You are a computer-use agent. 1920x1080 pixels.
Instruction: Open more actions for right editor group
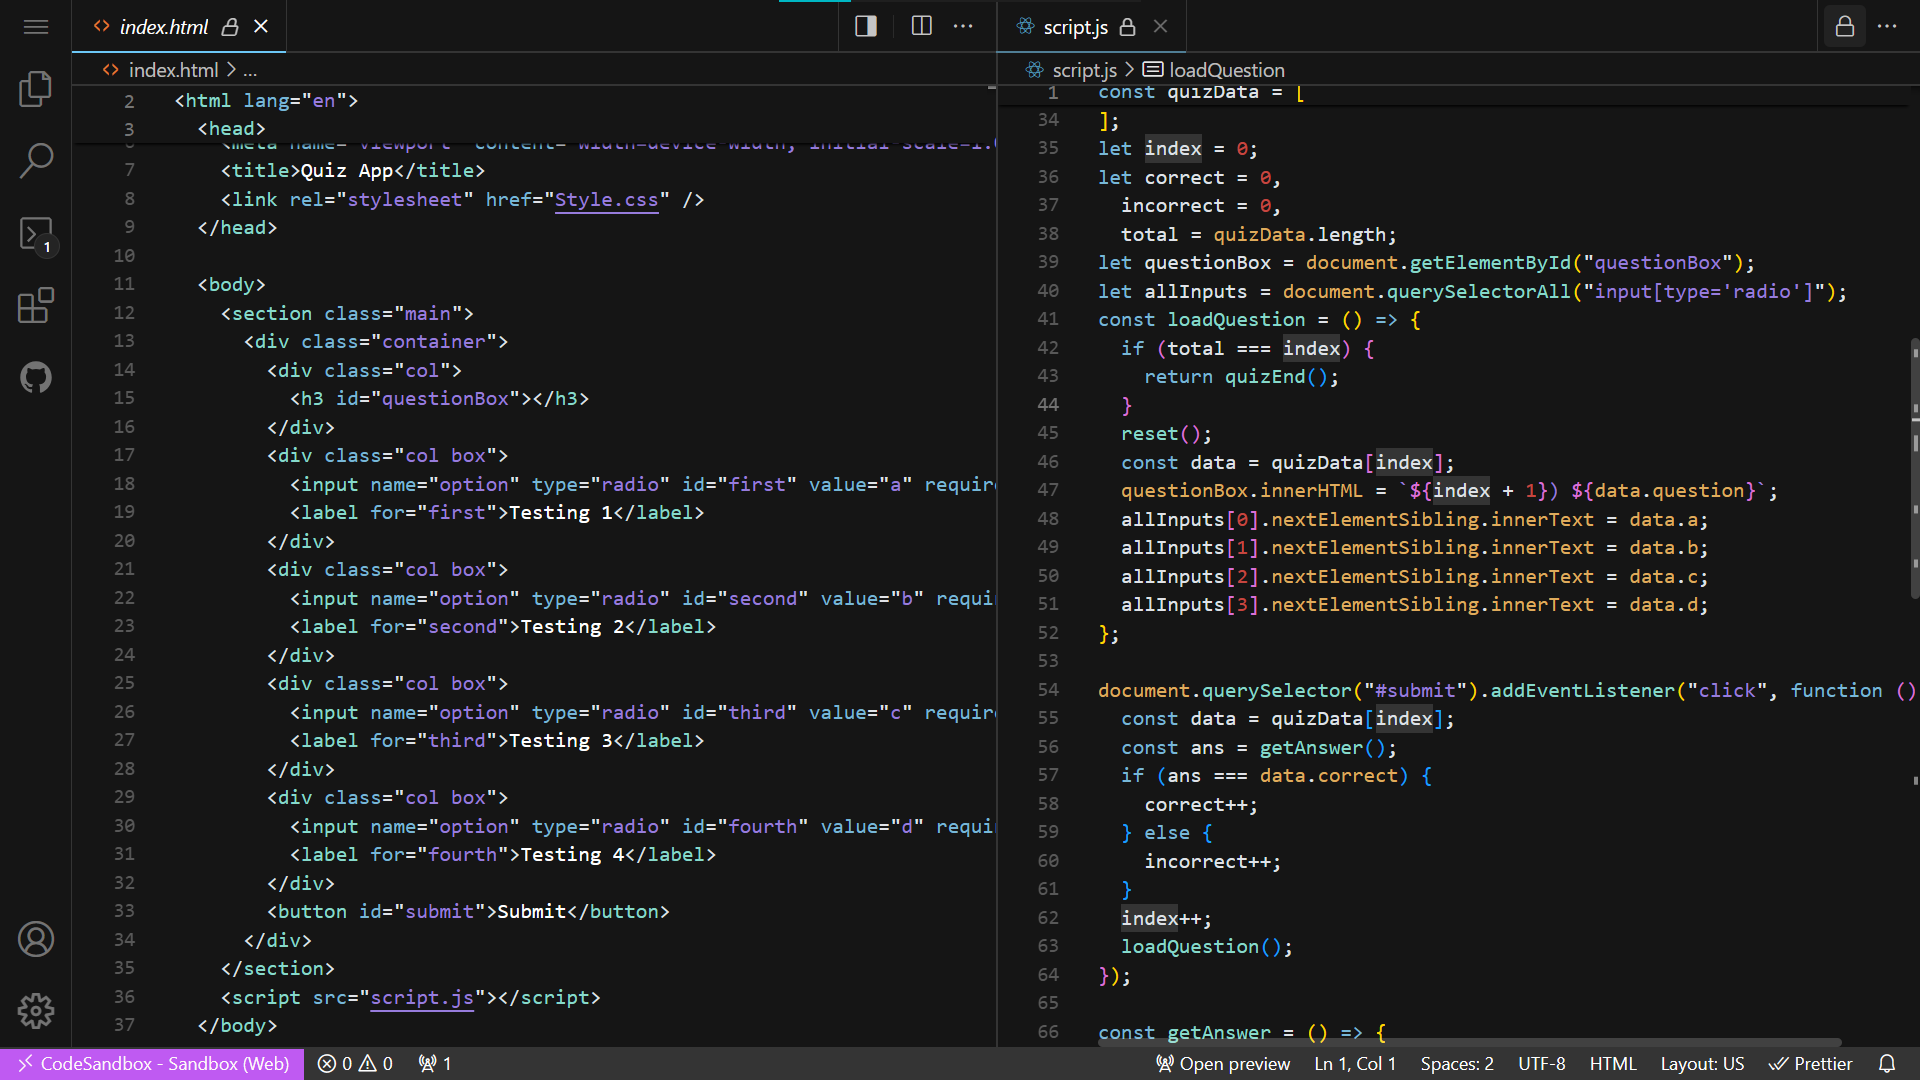coord(1887,26)
